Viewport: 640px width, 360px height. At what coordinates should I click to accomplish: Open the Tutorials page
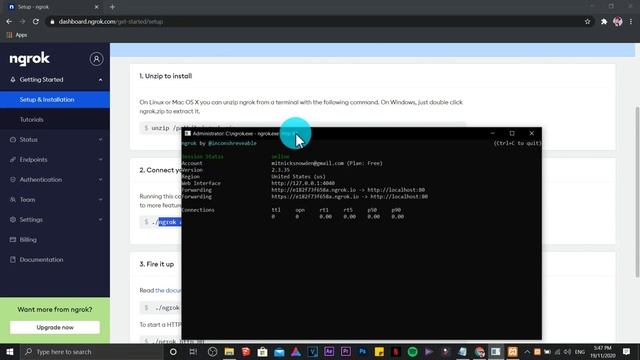[31, 120]
